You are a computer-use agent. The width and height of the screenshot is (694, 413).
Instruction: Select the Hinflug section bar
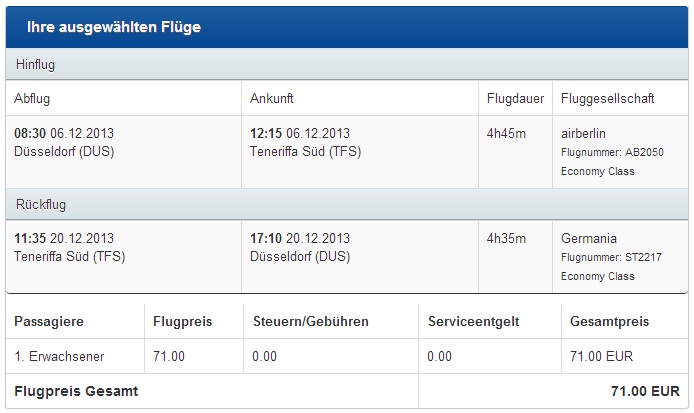tap(347, 65)
